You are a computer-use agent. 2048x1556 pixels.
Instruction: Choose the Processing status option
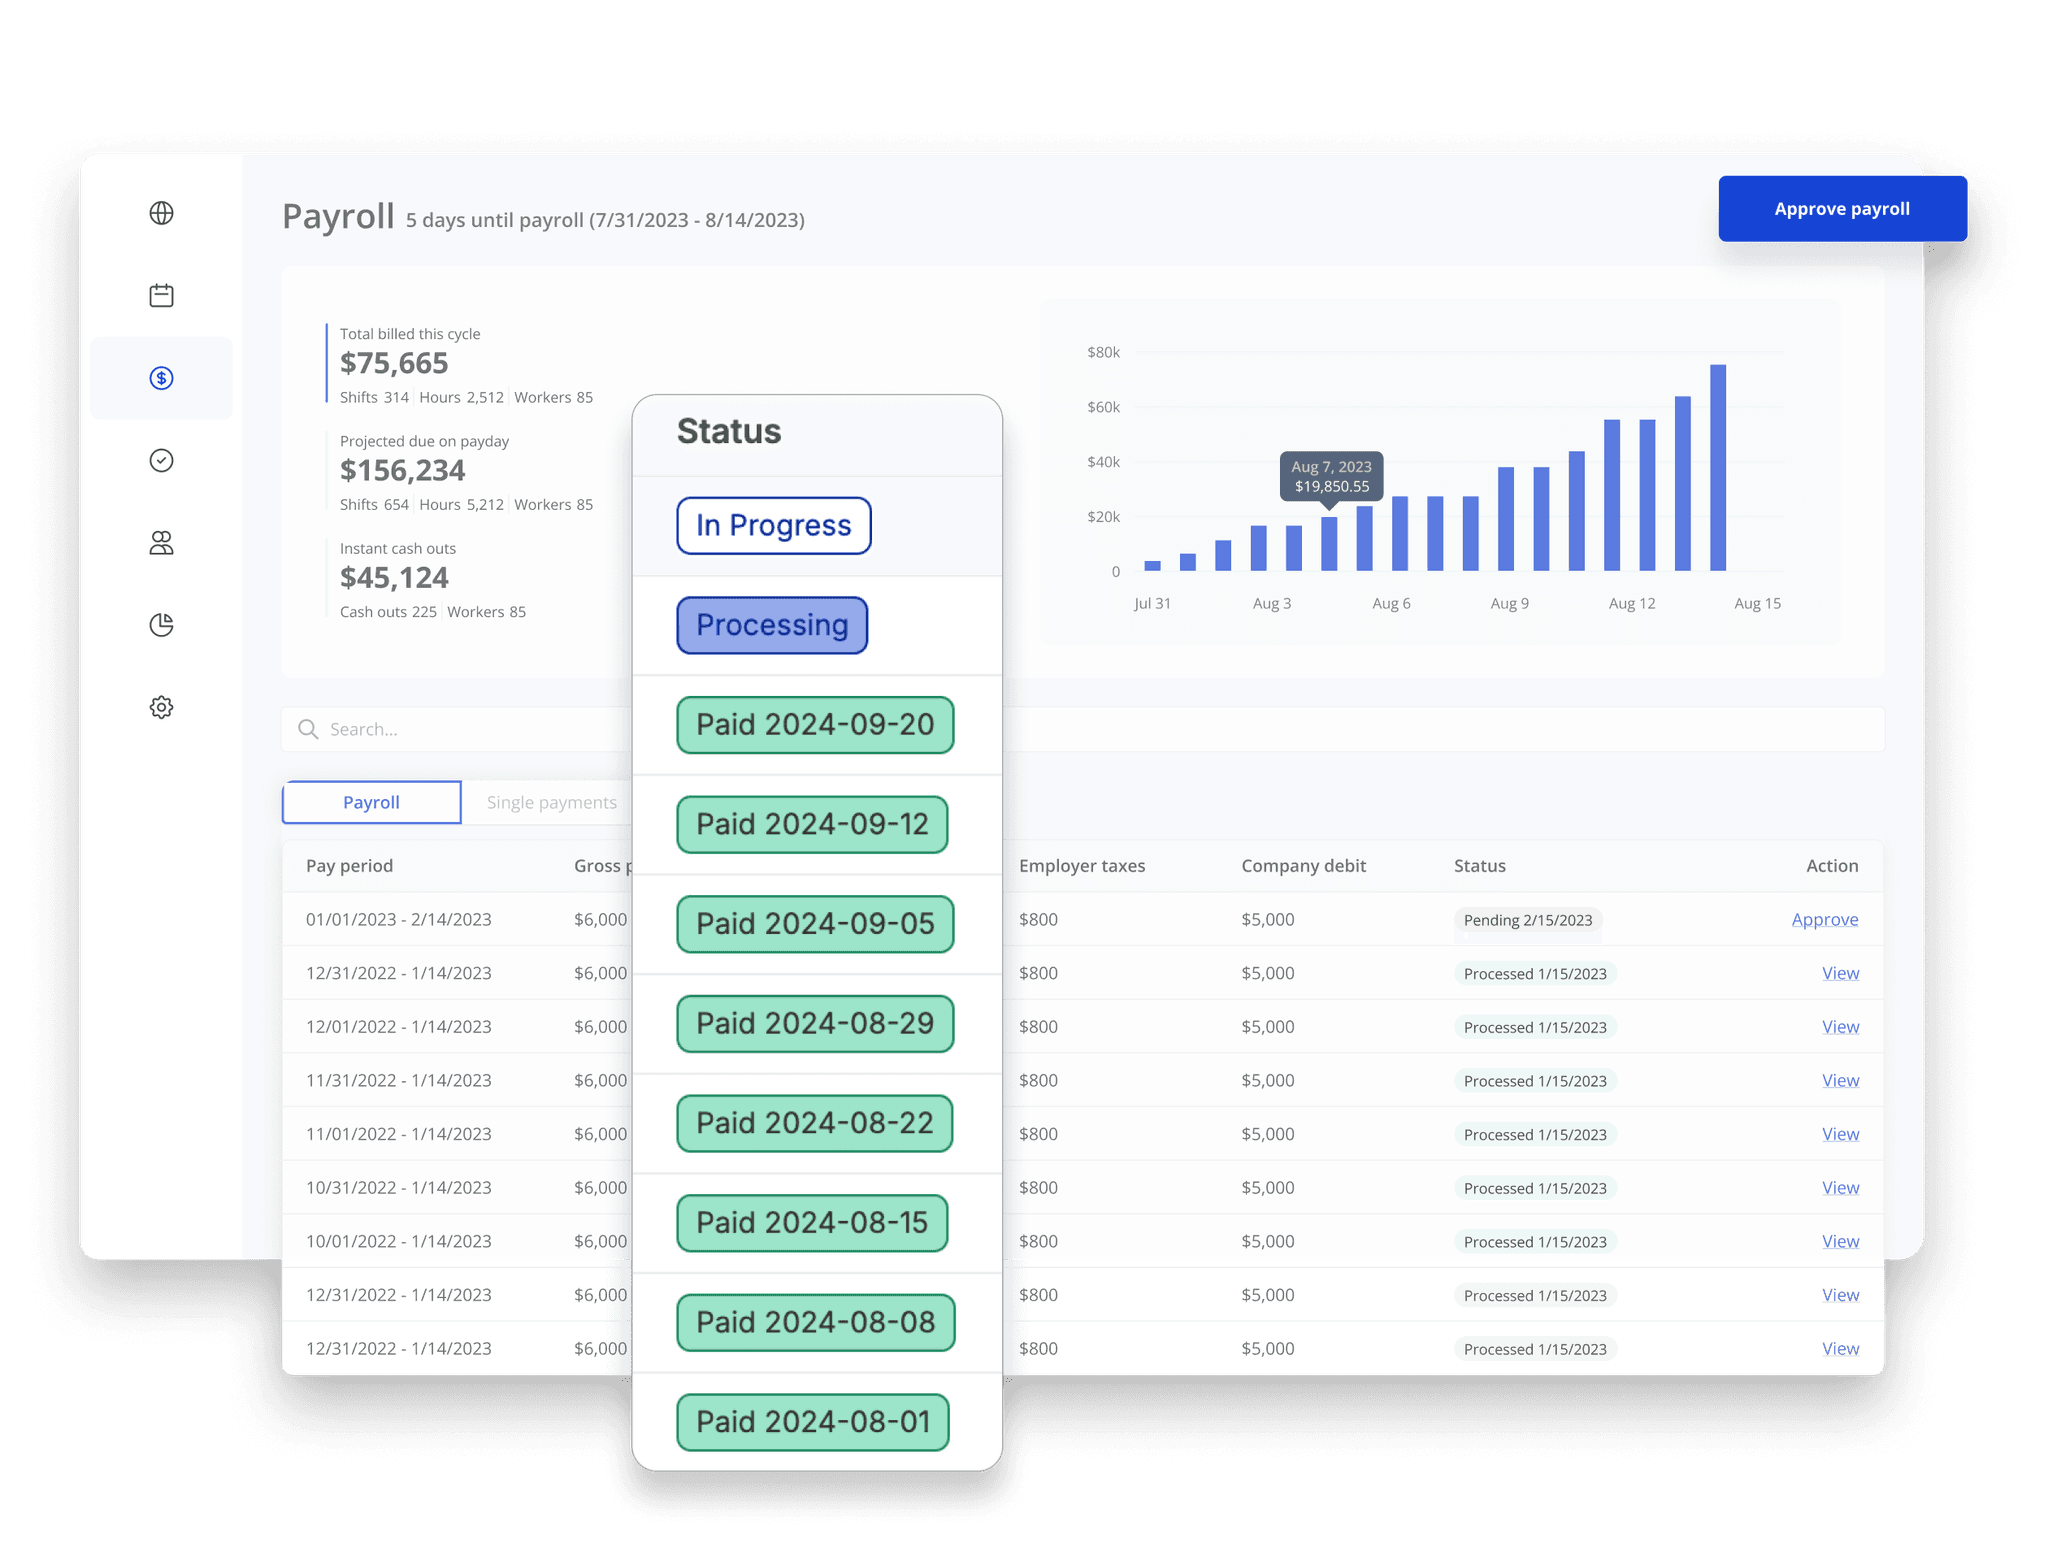[x=772, y=625]
